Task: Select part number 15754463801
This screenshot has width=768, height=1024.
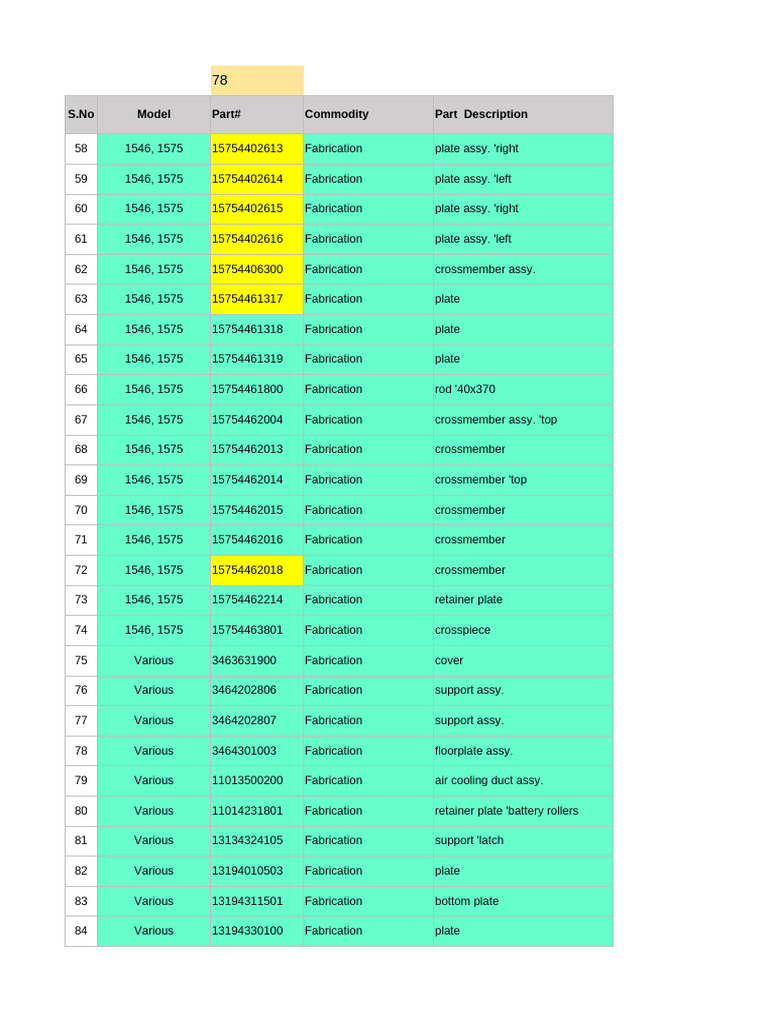Action: [257, 630]
